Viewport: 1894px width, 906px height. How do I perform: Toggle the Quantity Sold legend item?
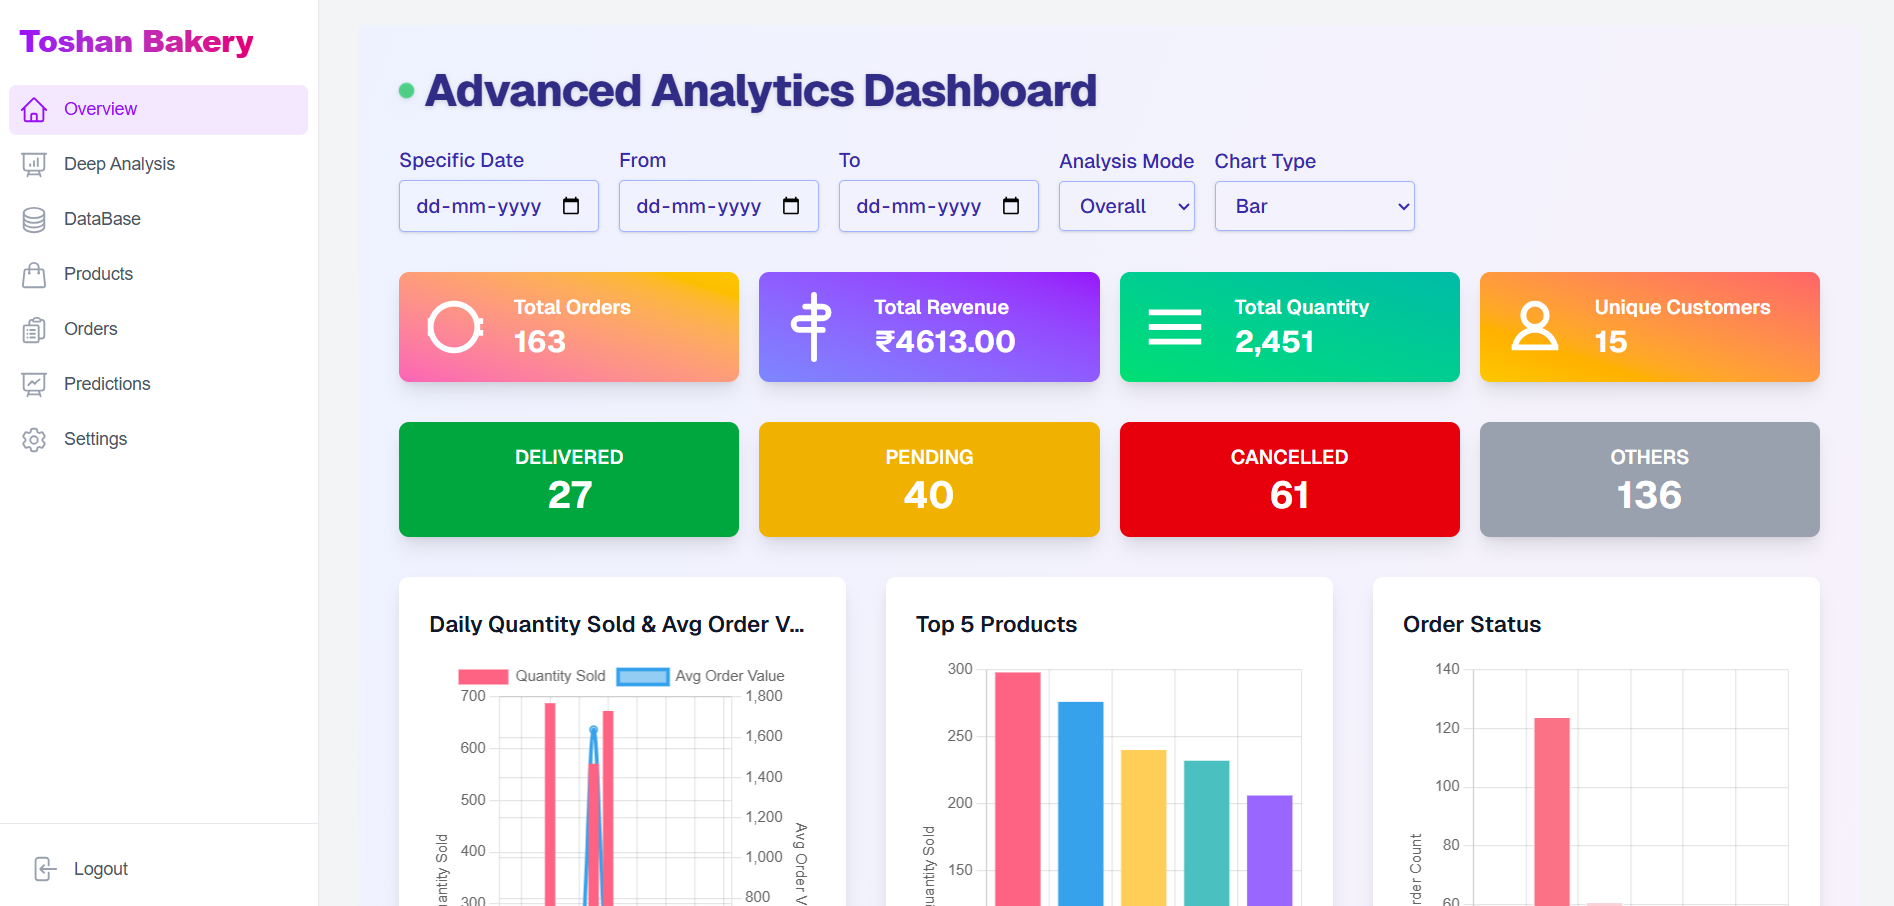[532, 676]
